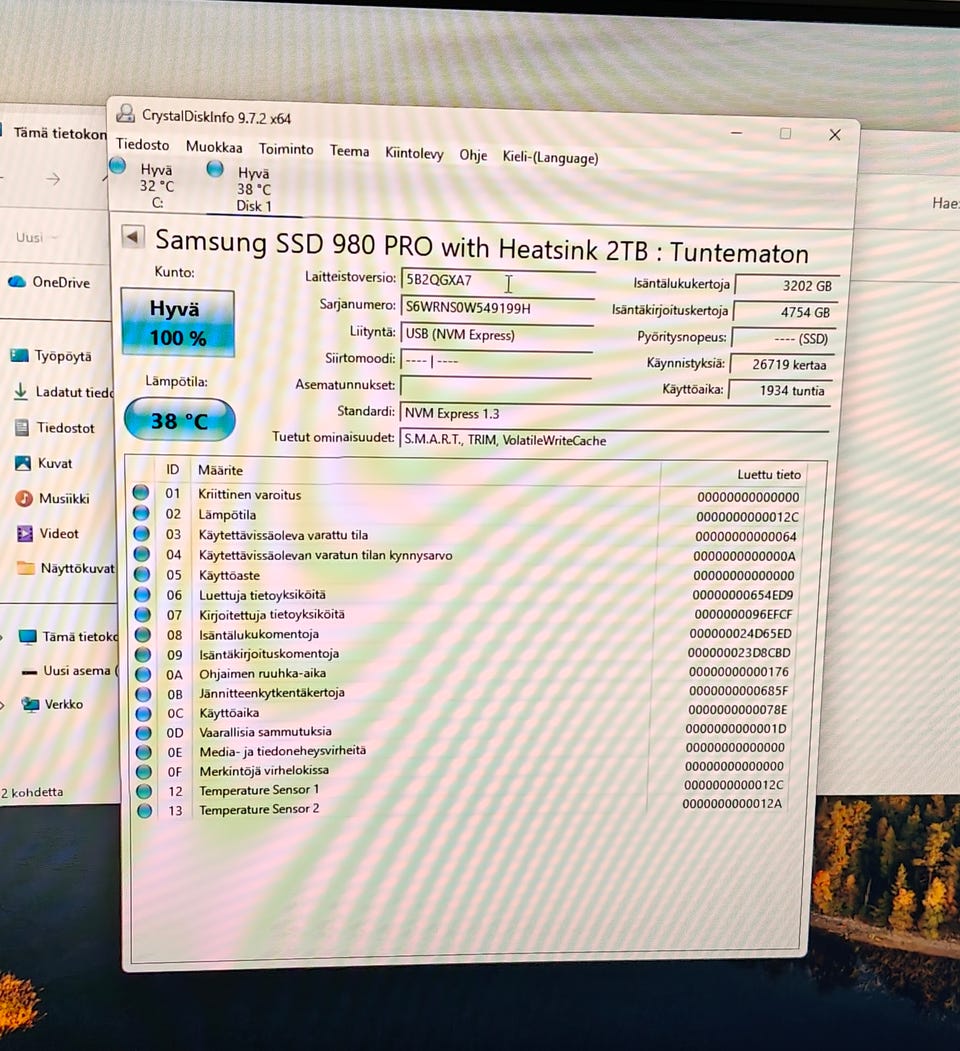Select Verkko in Explorer tree
This screenshot has height=1051, width=960.
coord(52,704)
